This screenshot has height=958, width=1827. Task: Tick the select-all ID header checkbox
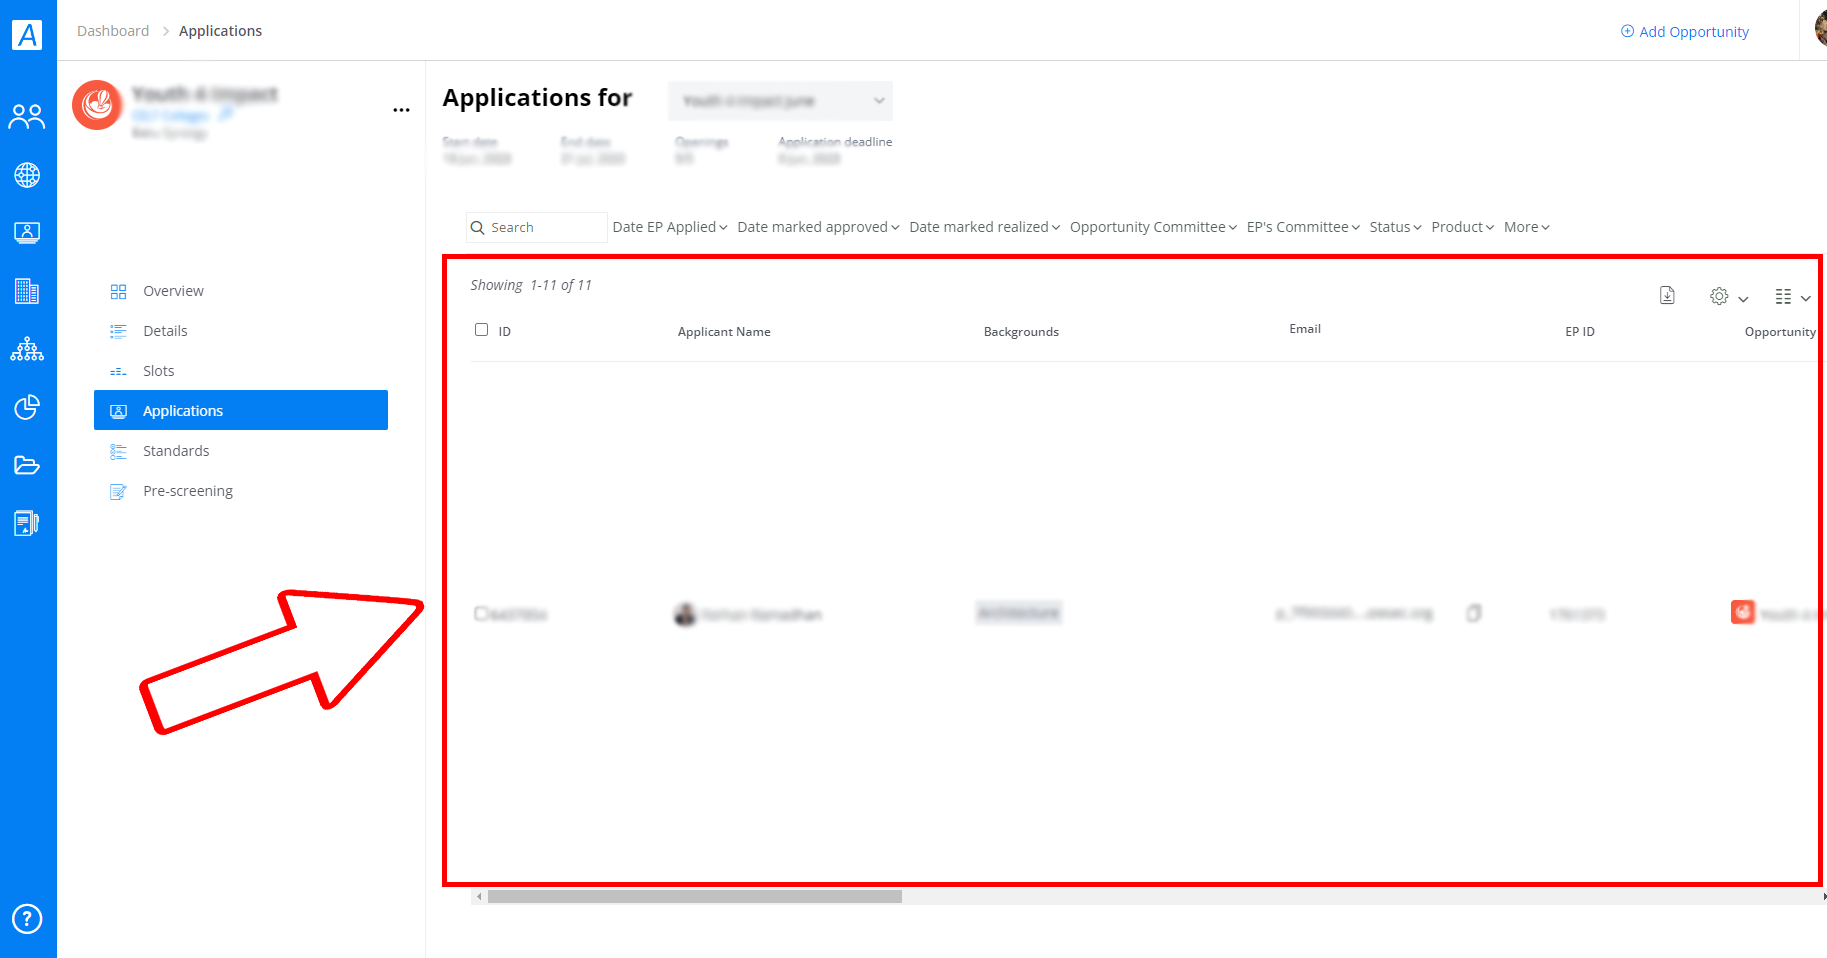coord(481,330)
